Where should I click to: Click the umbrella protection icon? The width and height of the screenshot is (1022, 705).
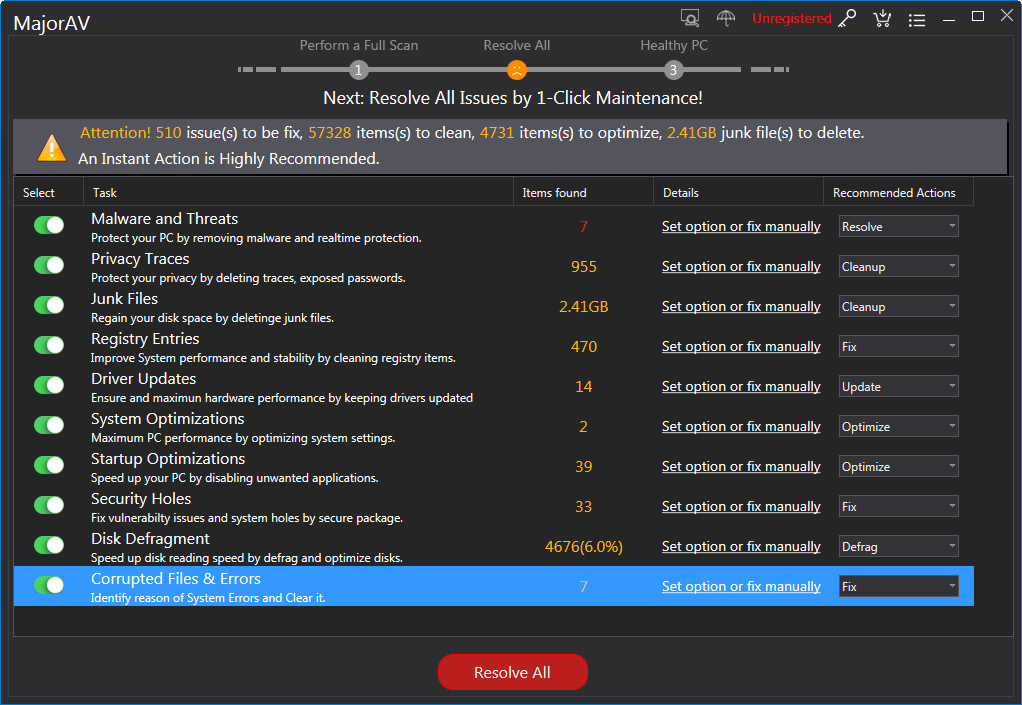(727, 18)
